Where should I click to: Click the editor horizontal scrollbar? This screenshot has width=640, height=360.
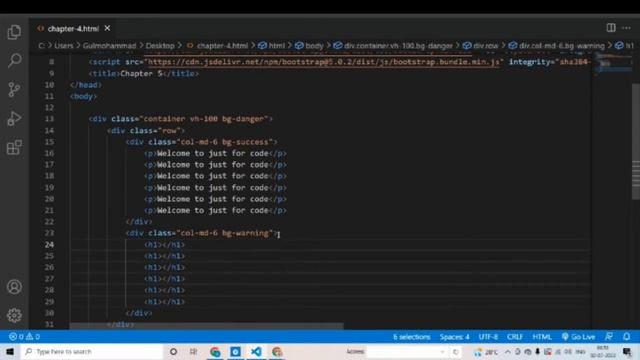(x=206, y=326)
